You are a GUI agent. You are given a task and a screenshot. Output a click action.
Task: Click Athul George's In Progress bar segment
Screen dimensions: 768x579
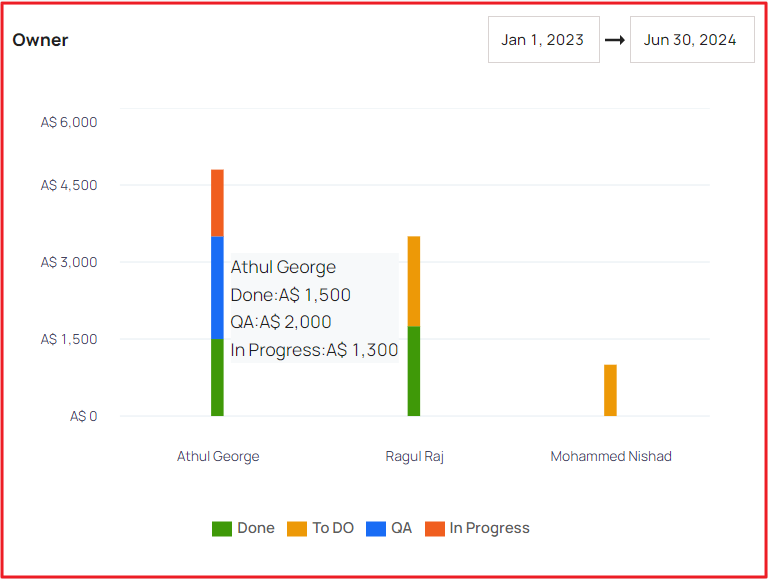point(217,203)
